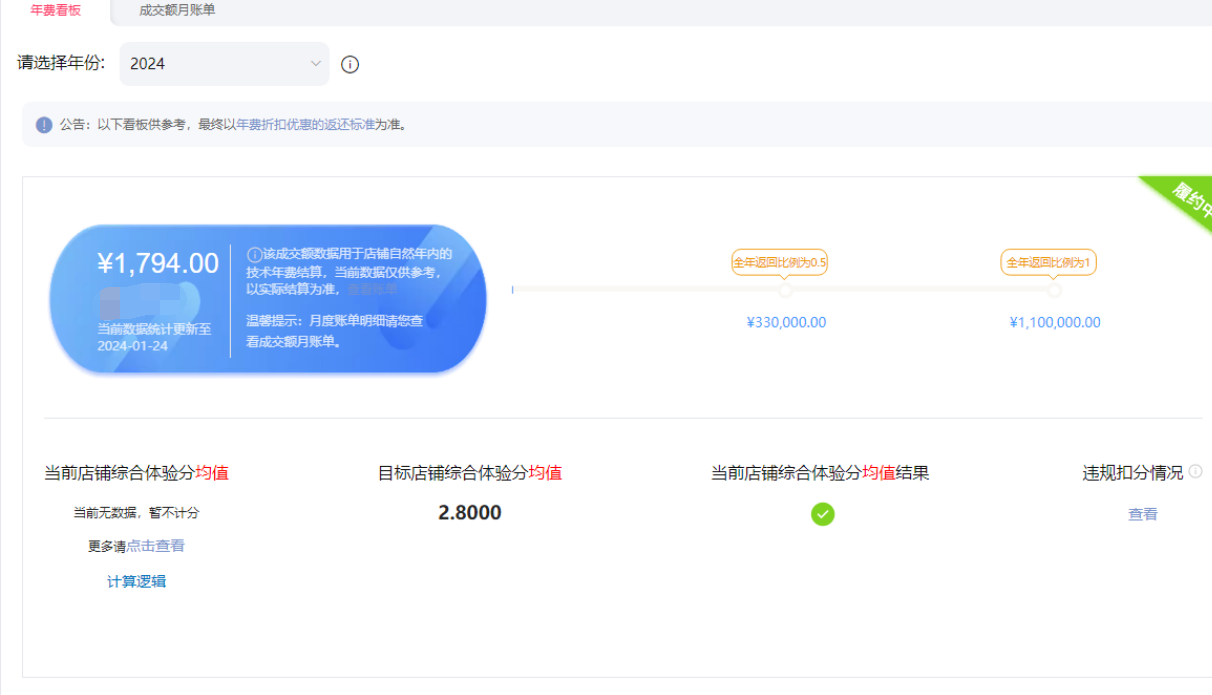Viewport: 1212px width, 695px height.
Task: Select the 年费看板 tab
Action: [x=56, y=10]
